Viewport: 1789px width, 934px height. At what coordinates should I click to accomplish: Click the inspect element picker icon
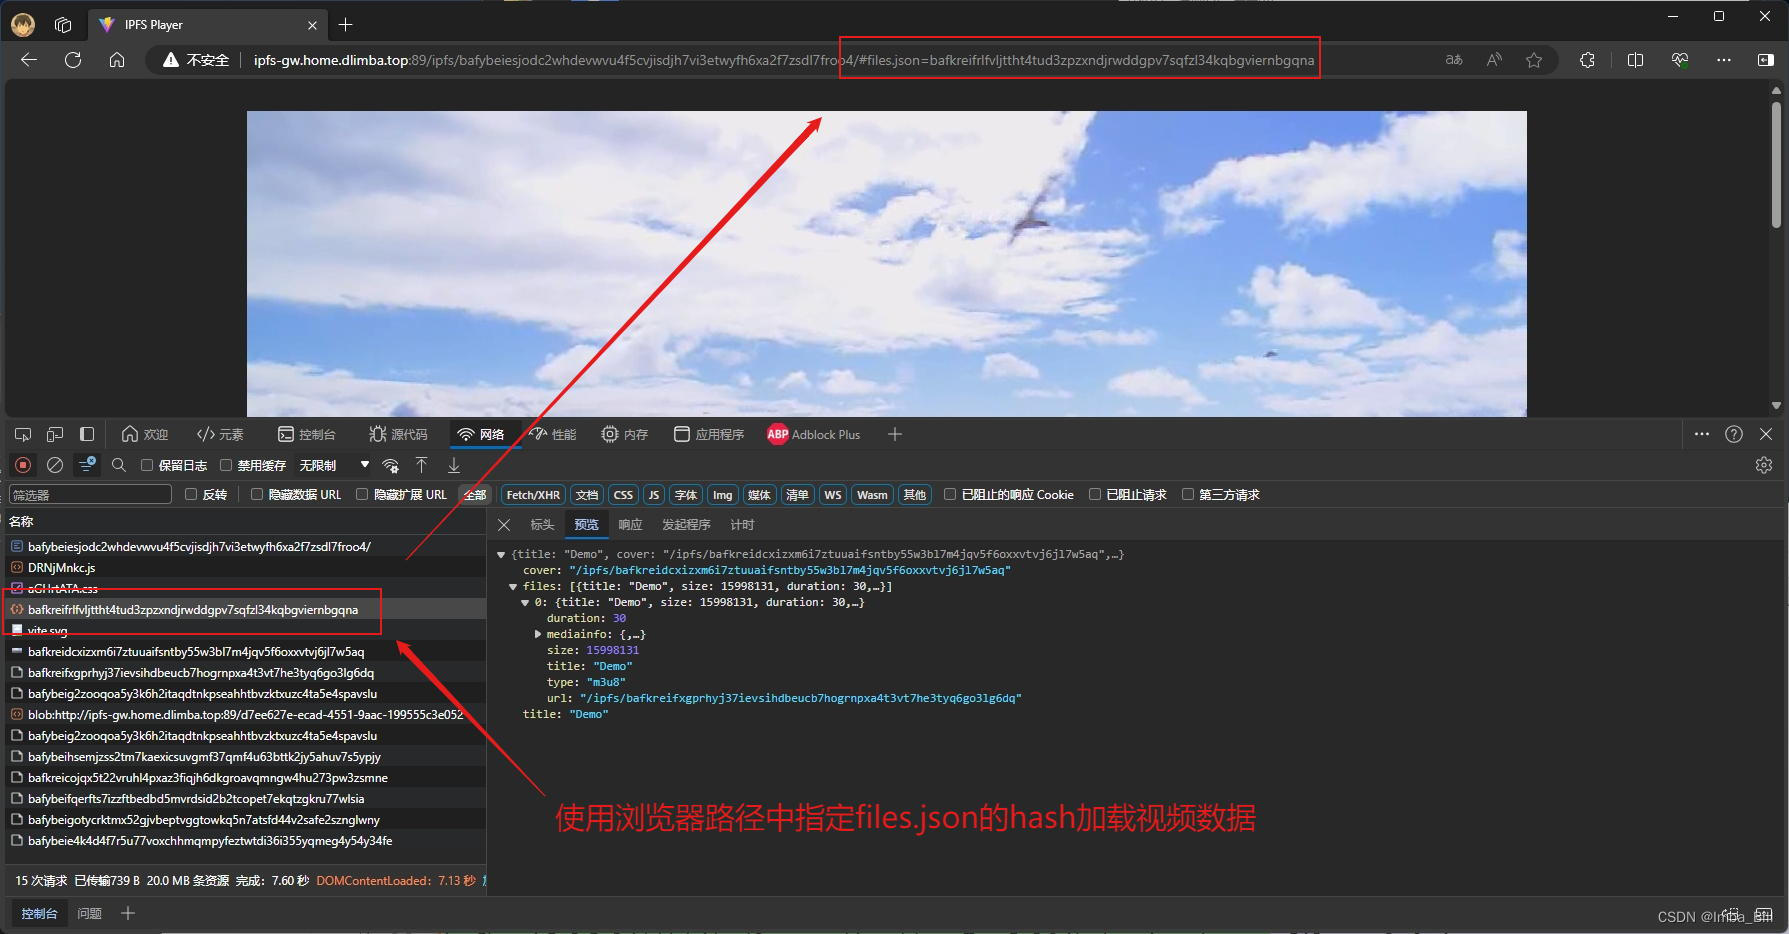[23, 434]
